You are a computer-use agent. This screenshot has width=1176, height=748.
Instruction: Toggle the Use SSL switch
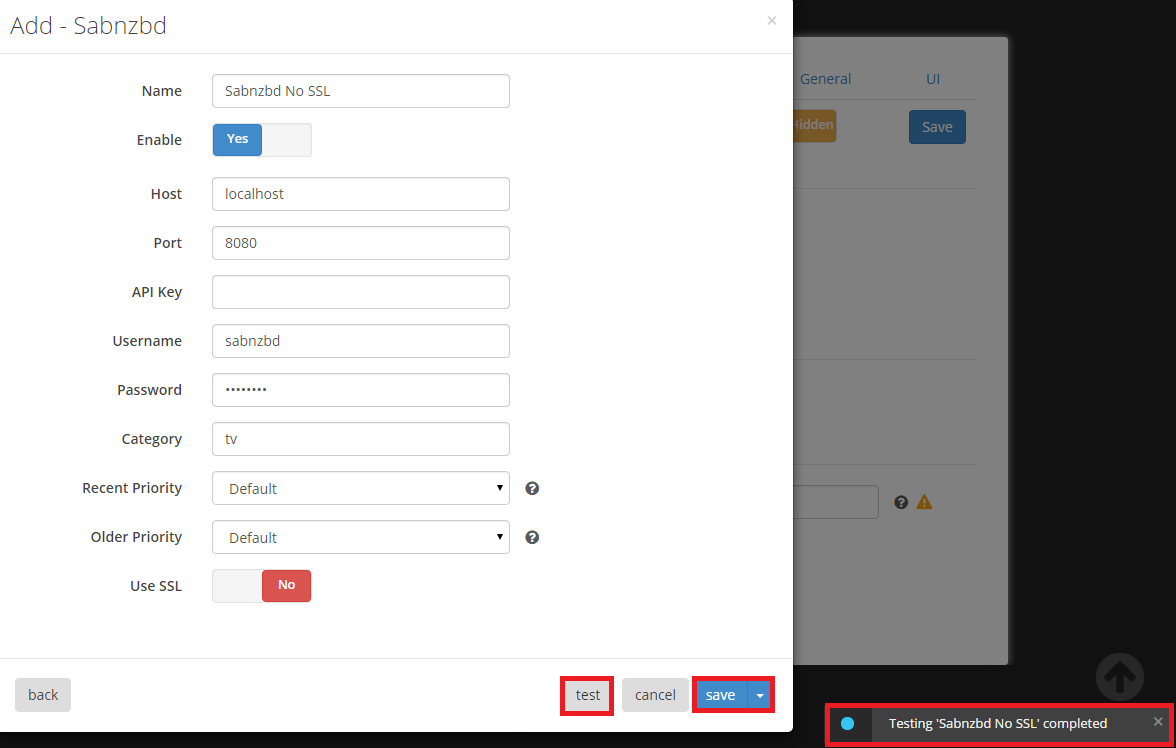pos(261,586)
